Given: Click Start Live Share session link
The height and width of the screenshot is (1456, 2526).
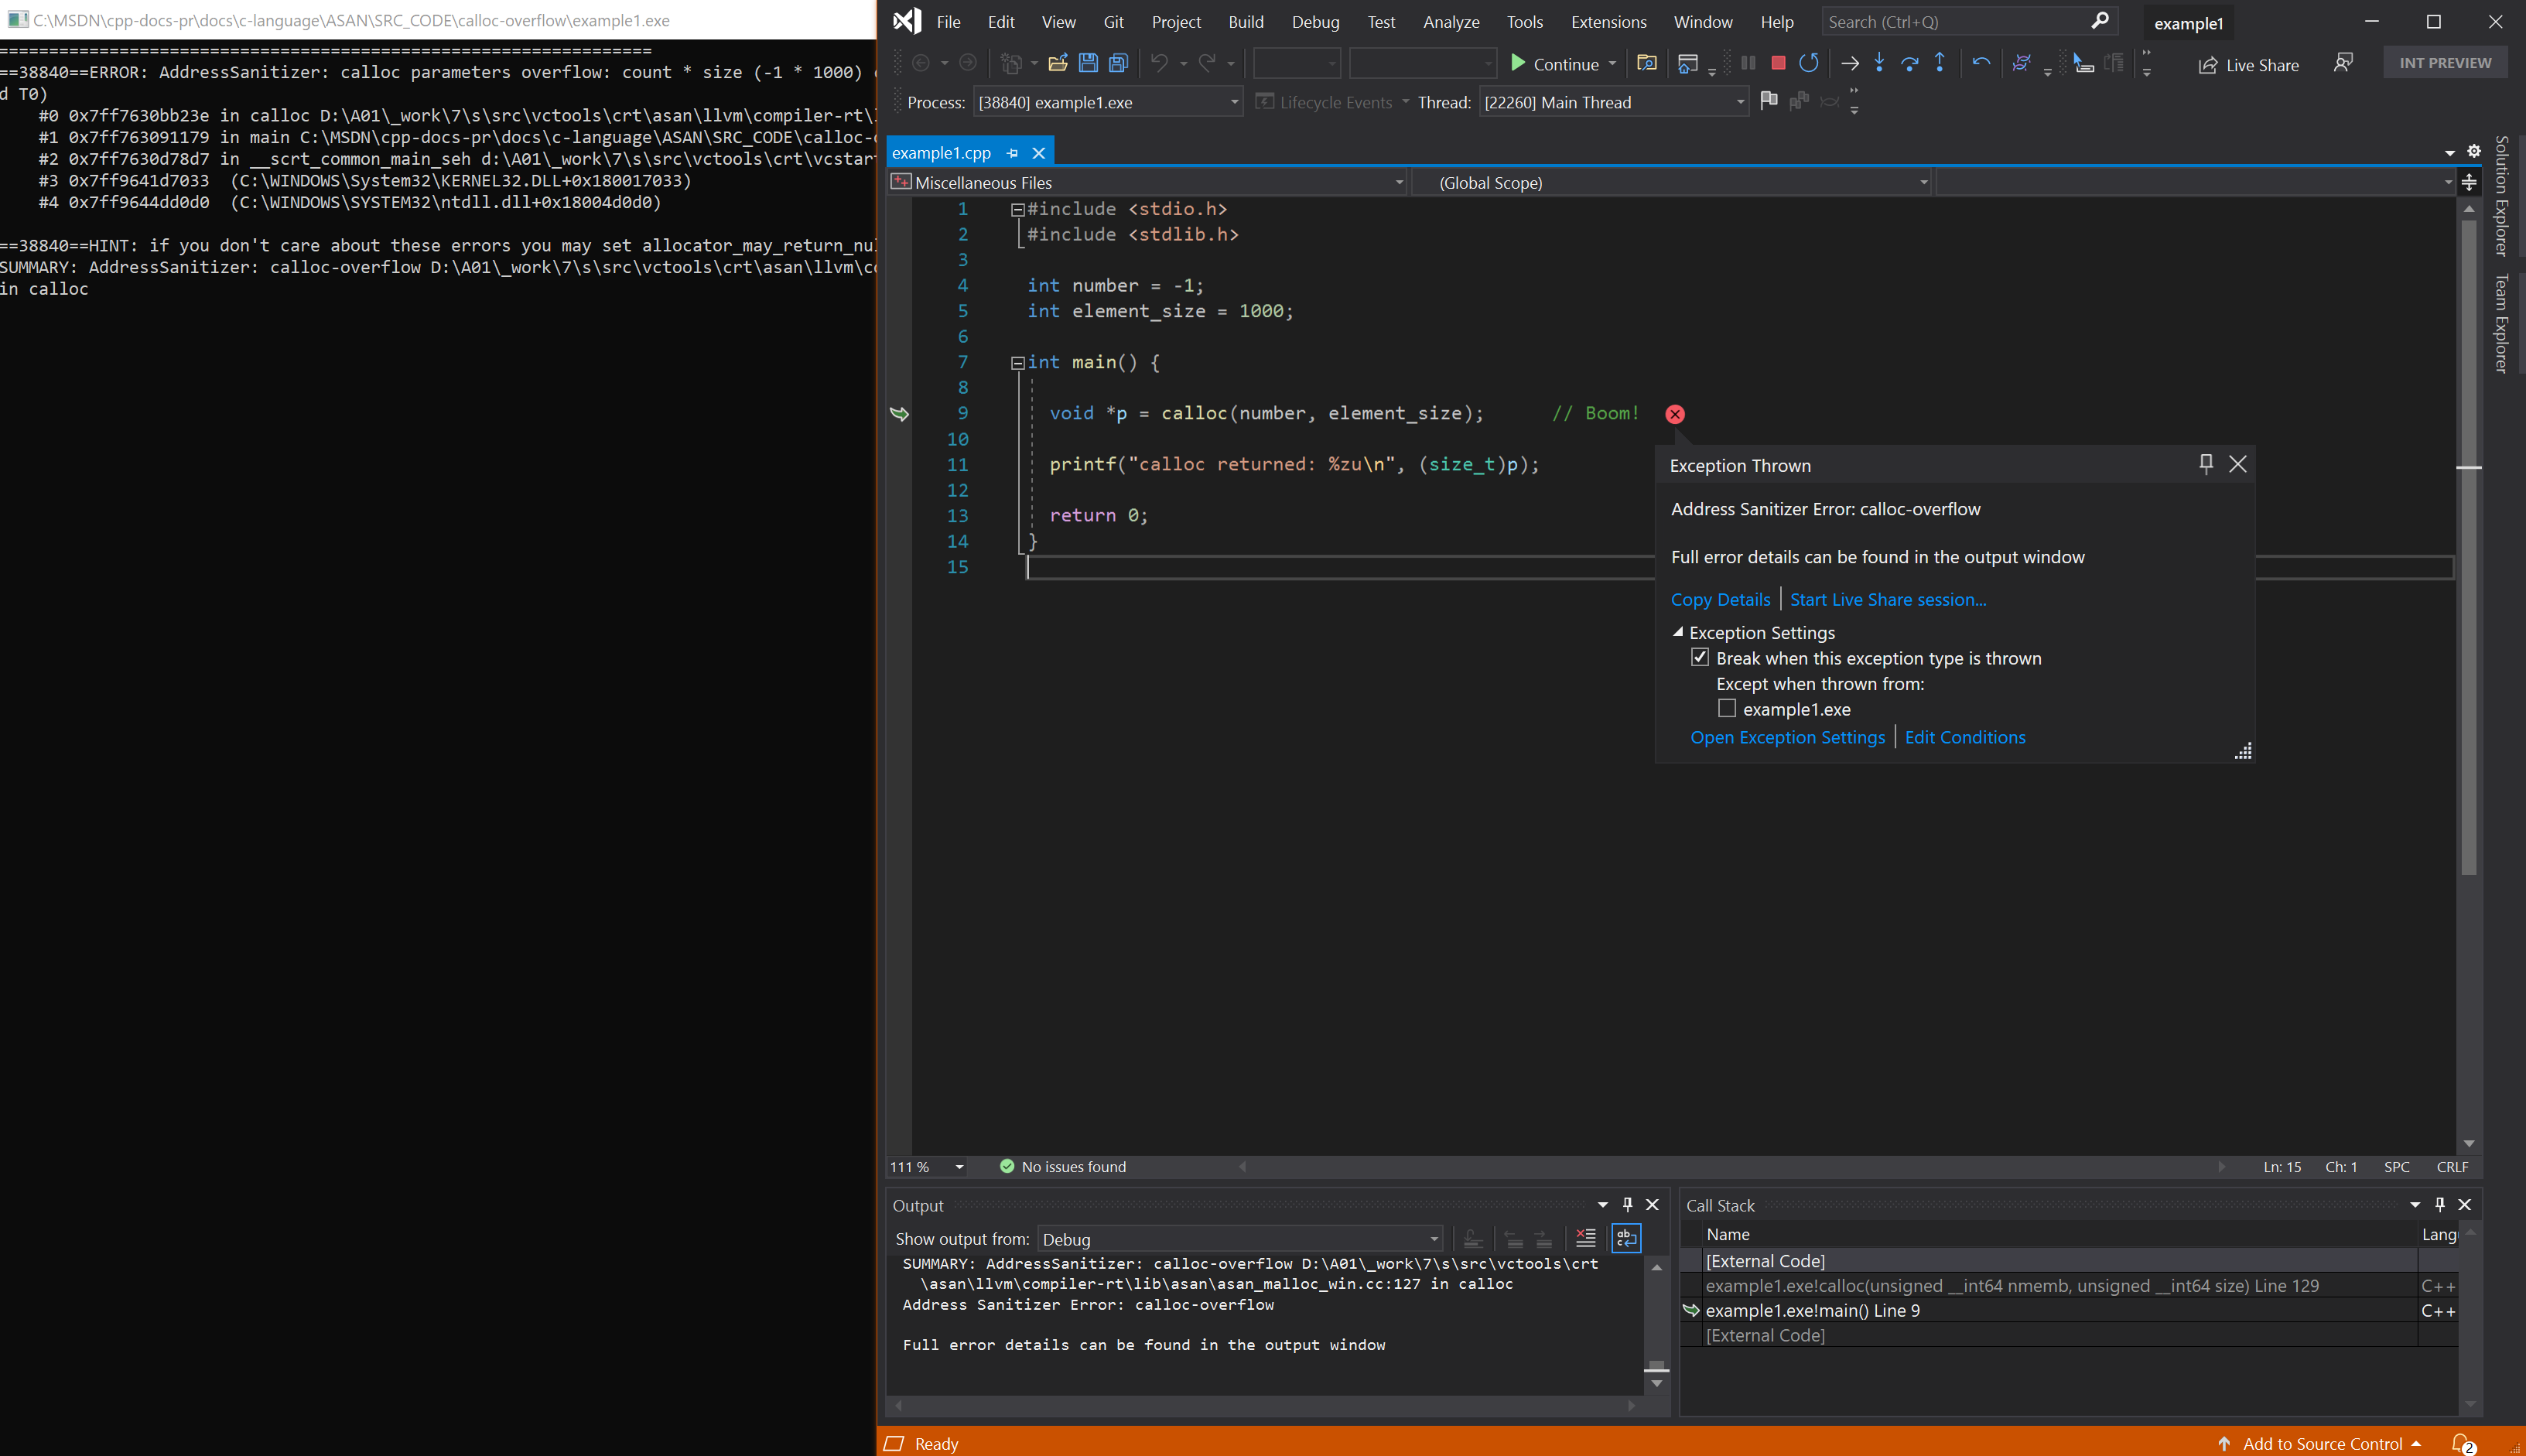Looking at the screenshot, I should pos(1888,597).
